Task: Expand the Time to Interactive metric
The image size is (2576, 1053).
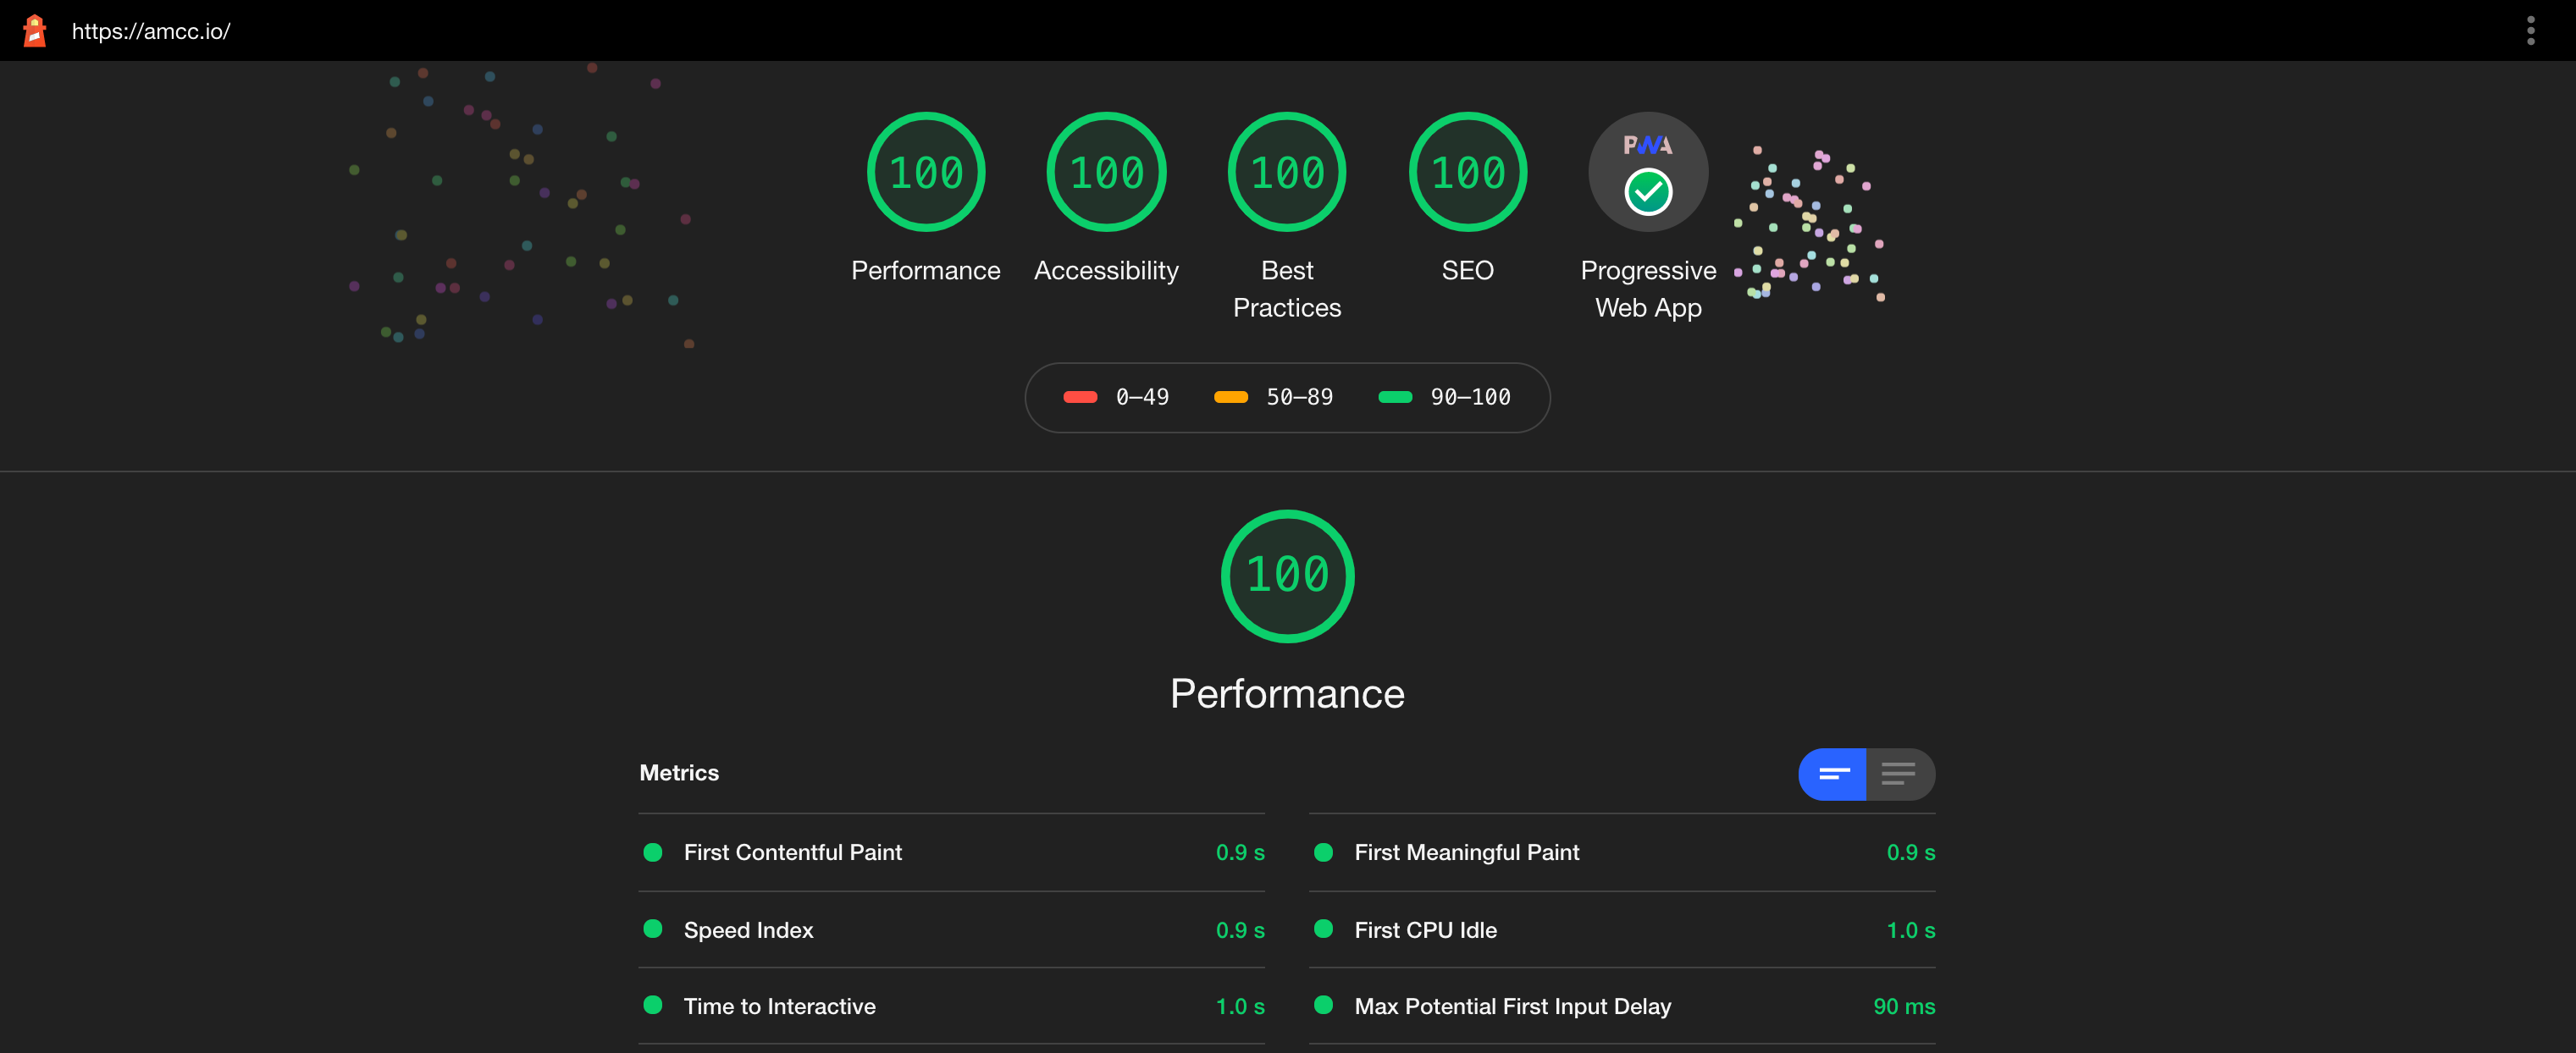Action: point(779,1006)
